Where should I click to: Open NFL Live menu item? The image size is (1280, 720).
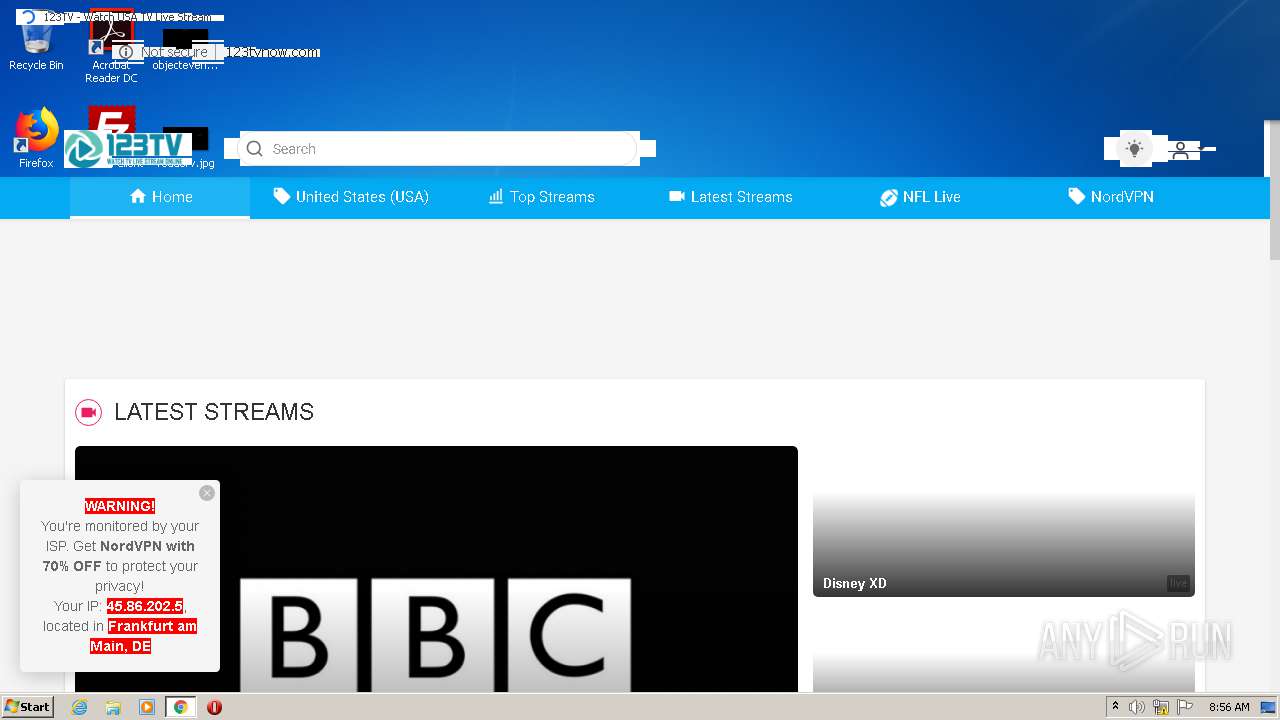920,197
